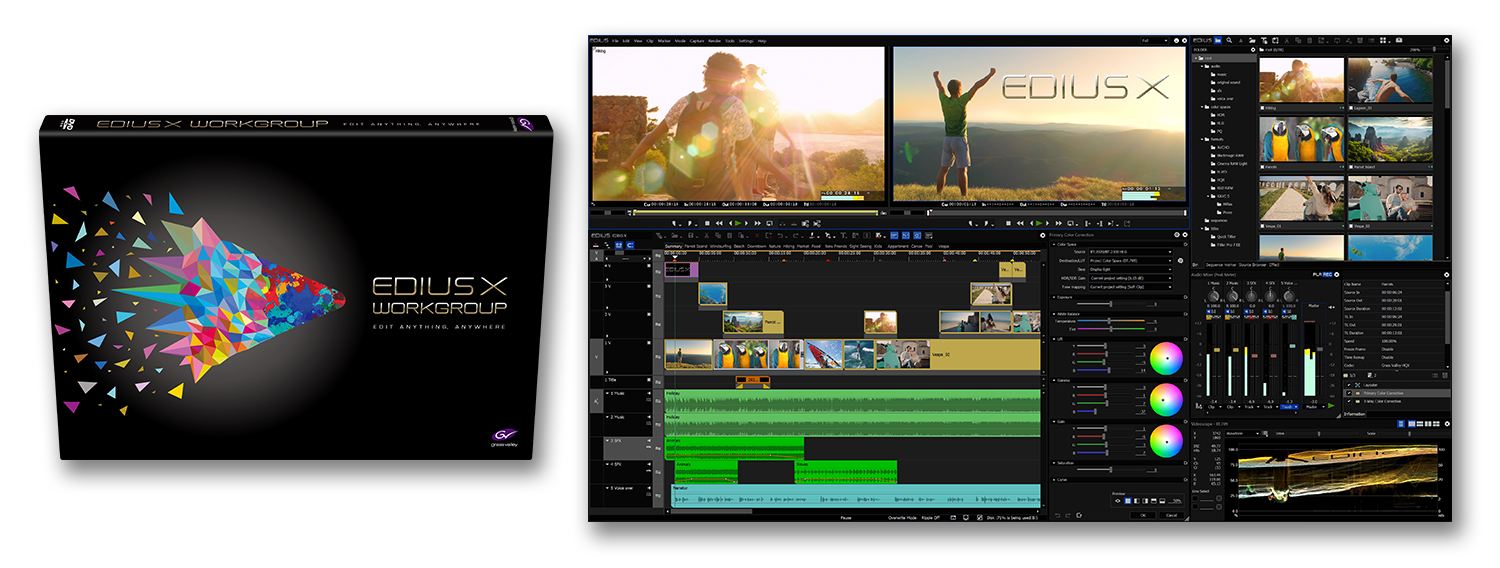Screen dimensions: 1500x568
Task: Click the red Delete icon in timeline toolbar
Action: [757, 235]
